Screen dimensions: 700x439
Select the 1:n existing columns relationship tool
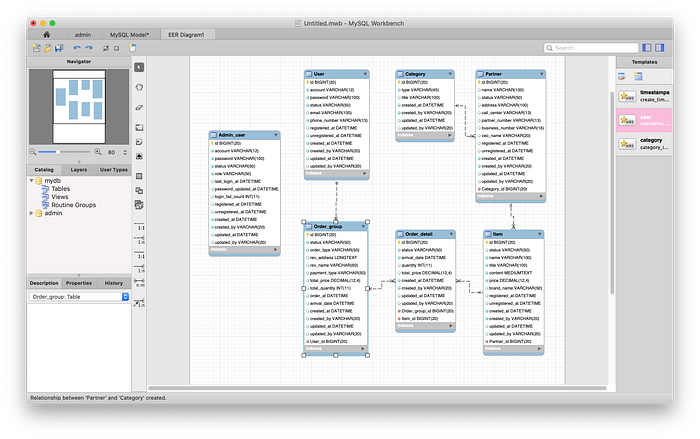pos(140,302)
